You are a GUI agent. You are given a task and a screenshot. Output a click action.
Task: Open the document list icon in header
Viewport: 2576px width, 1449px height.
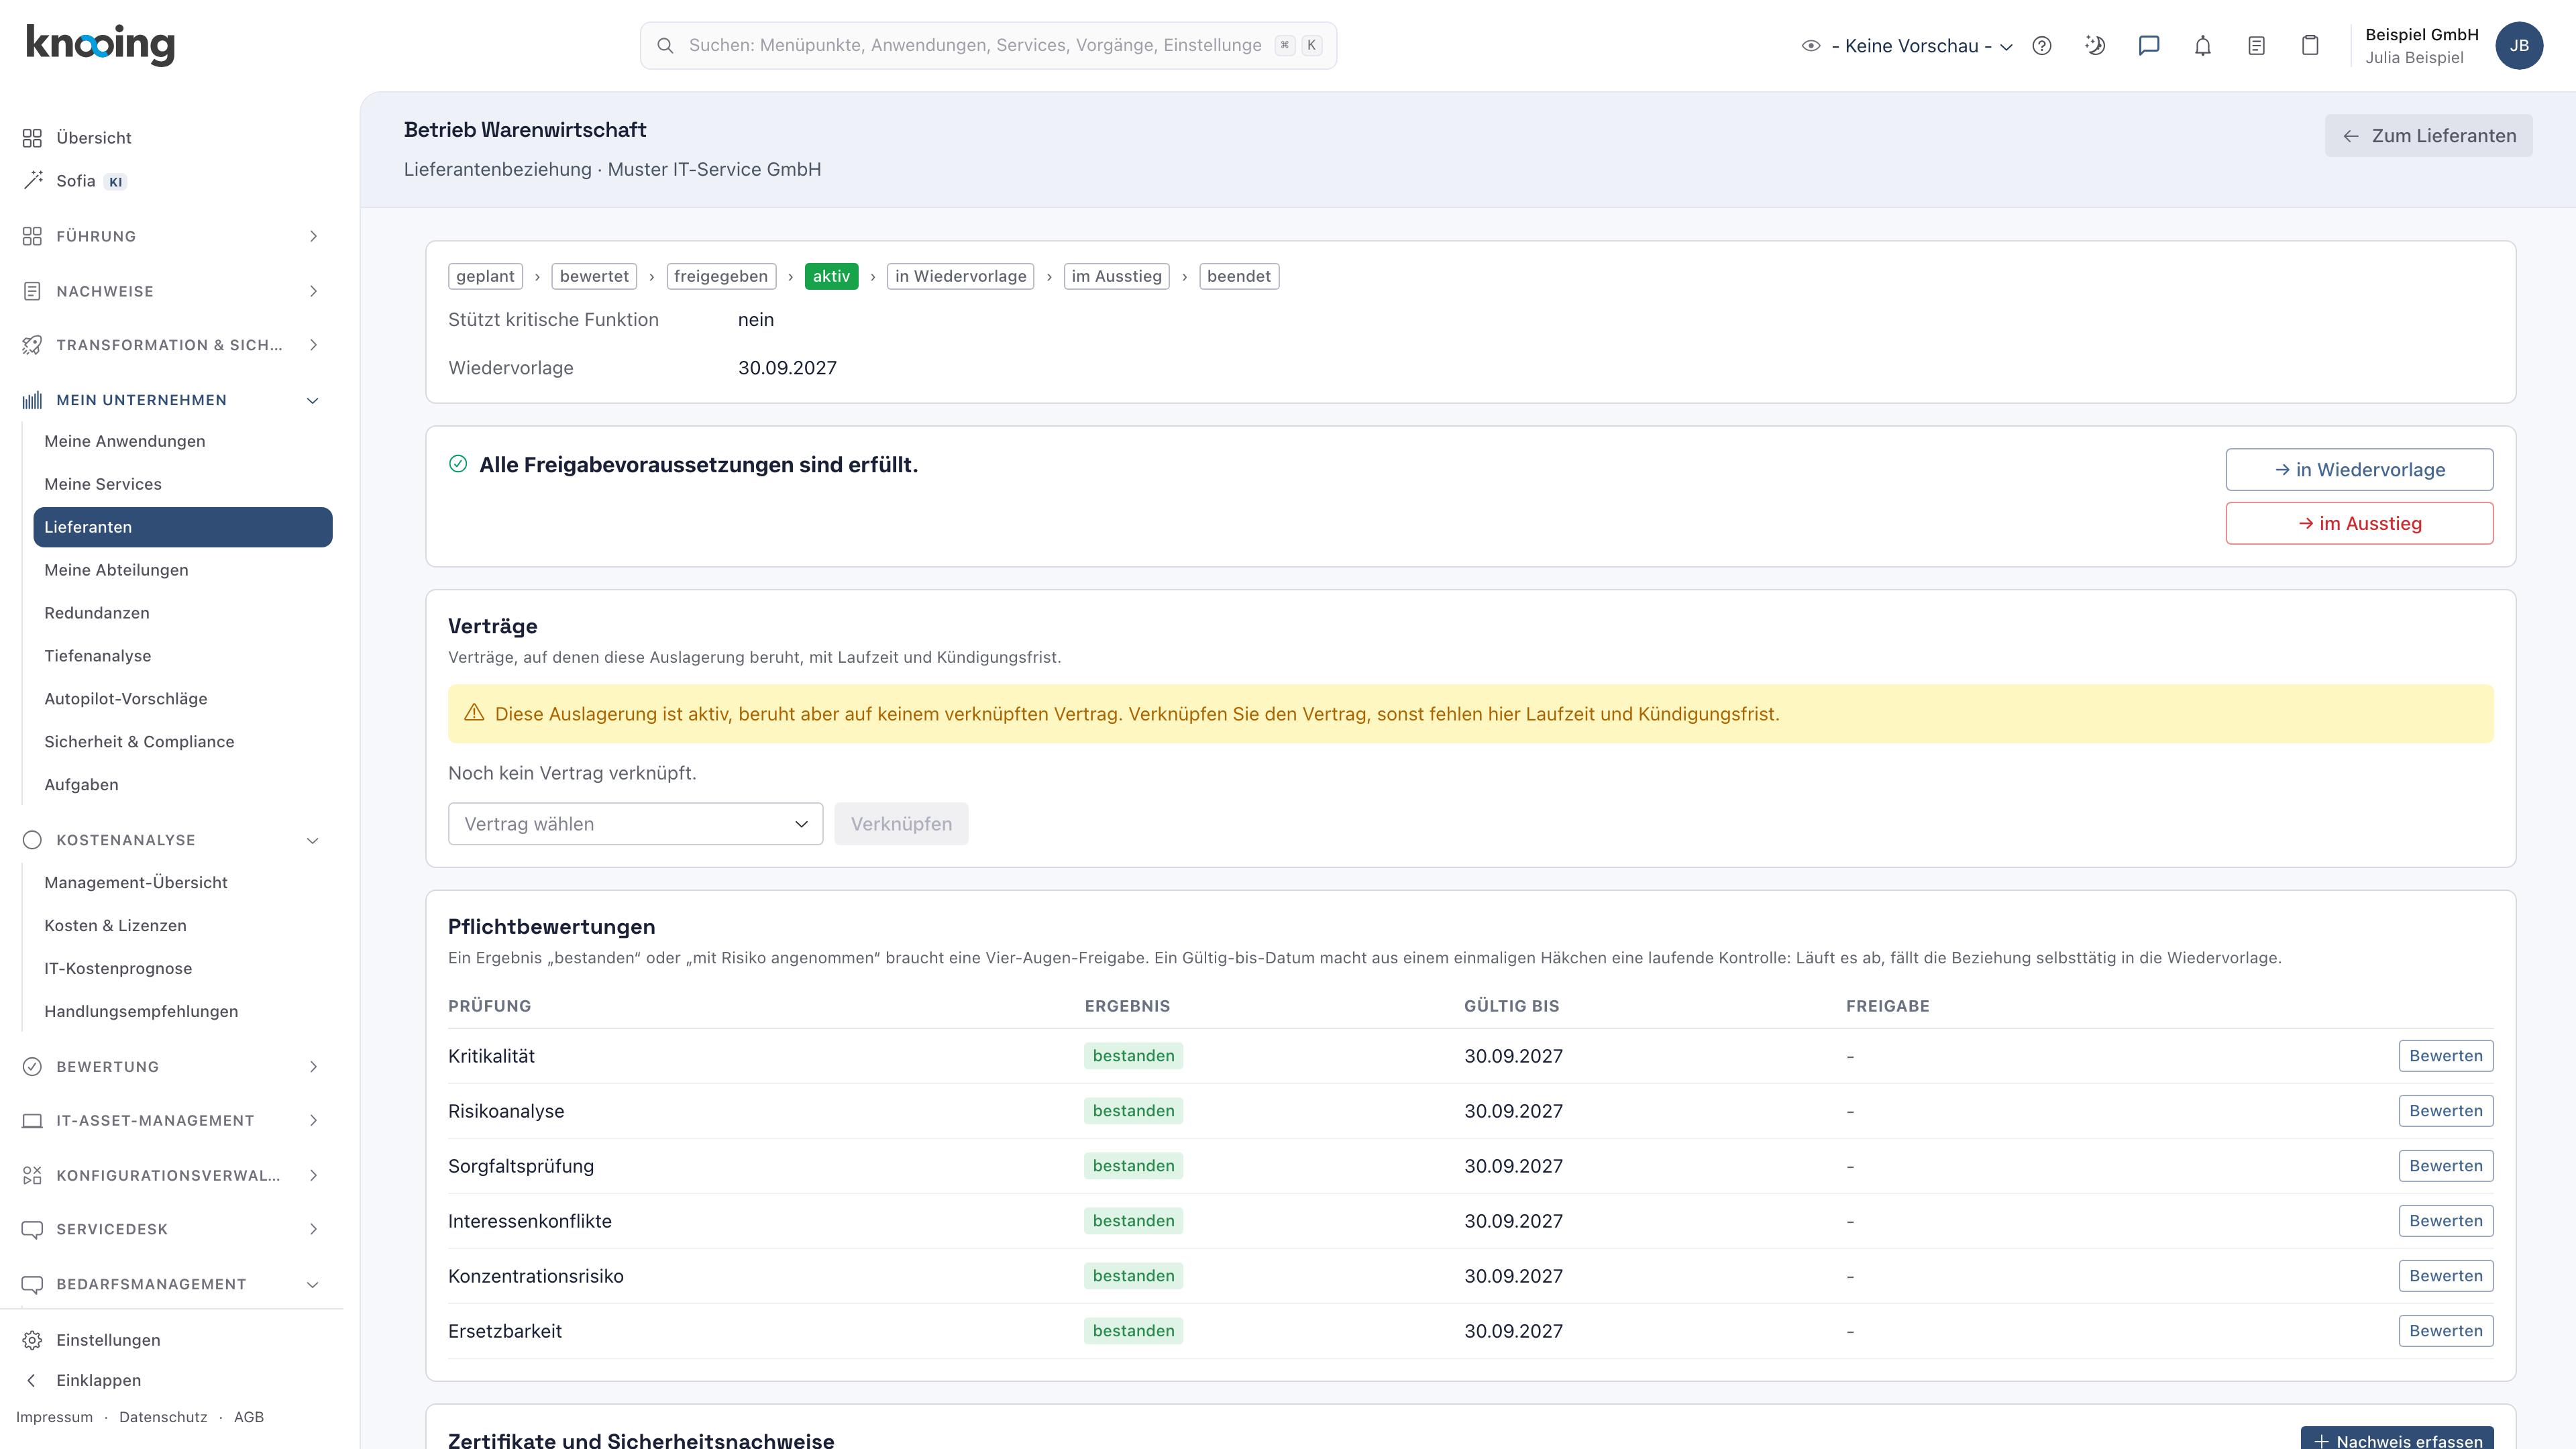[2256, 46]
